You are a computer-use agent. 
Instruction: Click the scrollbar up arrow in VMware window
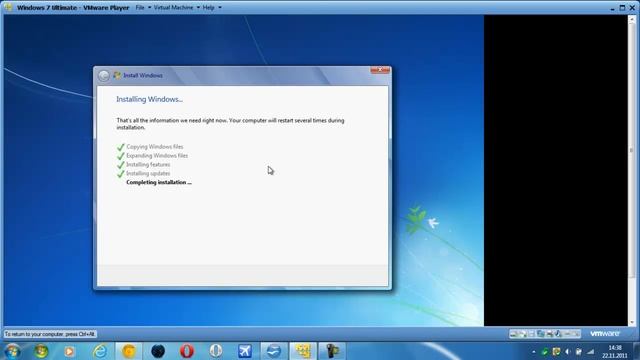click(x=632, y=19)
